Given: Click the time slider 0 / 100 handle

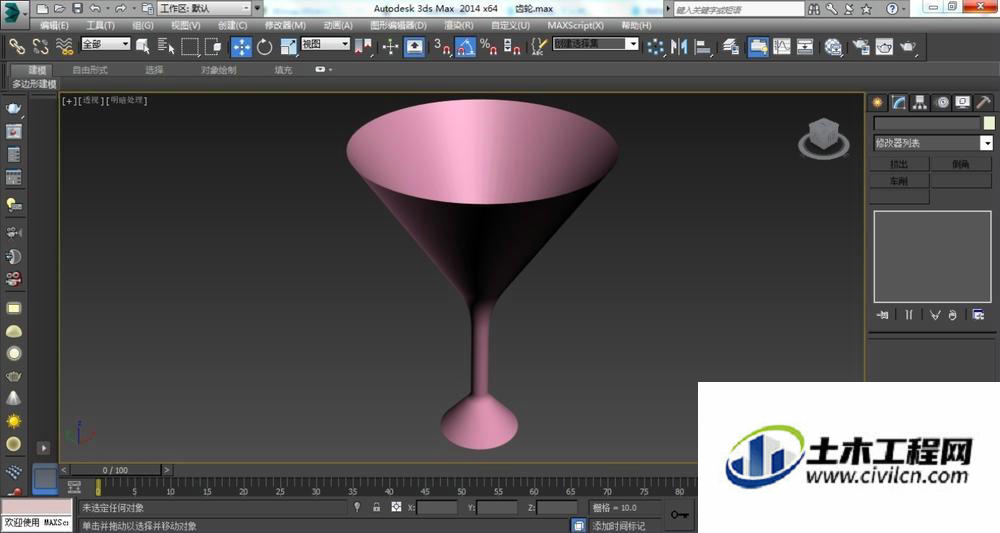Looking at the screenshot, I should pyautogui.click(x=115, y=470).
